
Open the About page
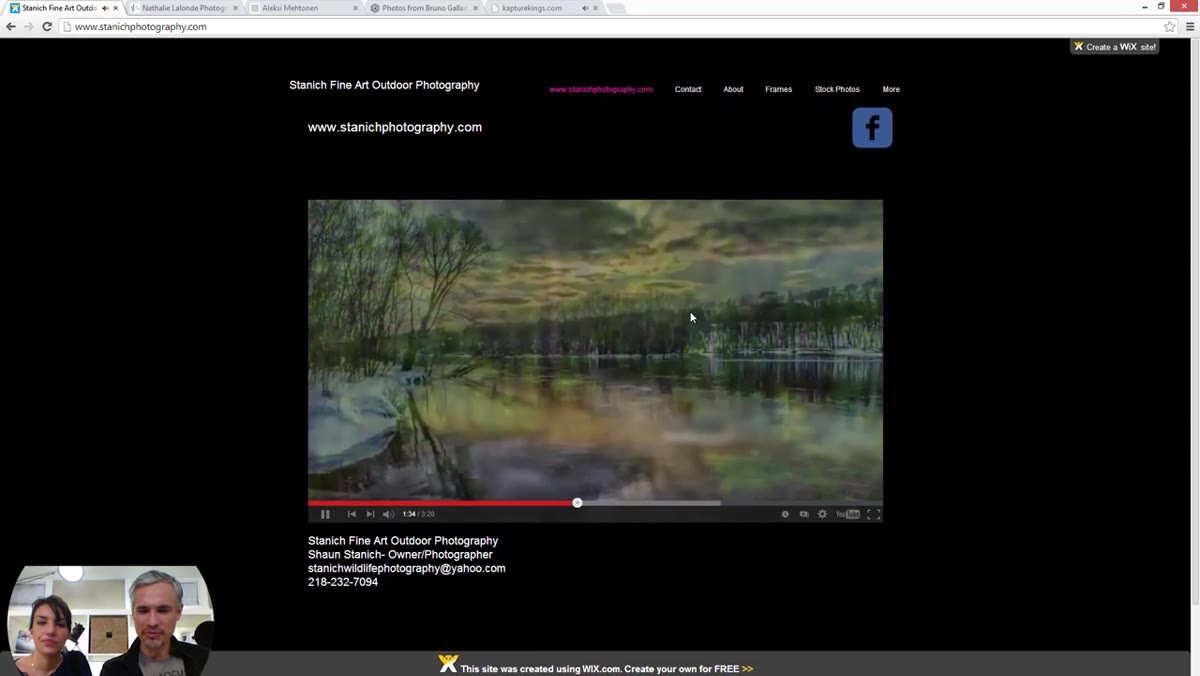(733, 89)
